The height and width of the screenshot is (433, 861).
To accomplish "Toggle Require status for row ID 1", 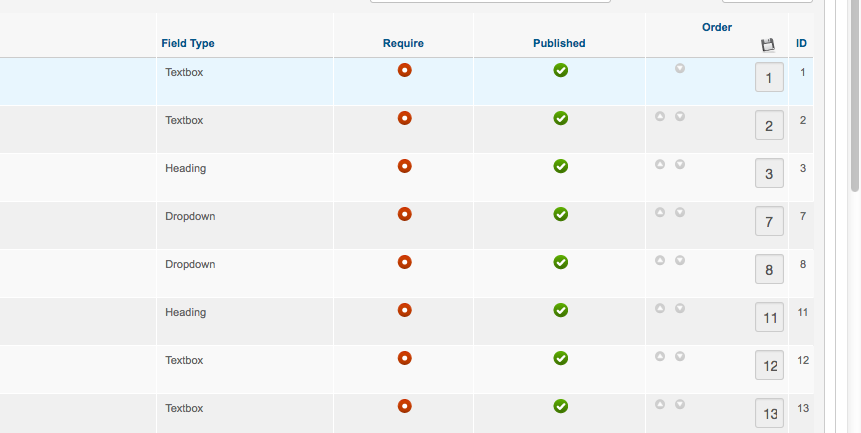I will click(x=404, y=70).
